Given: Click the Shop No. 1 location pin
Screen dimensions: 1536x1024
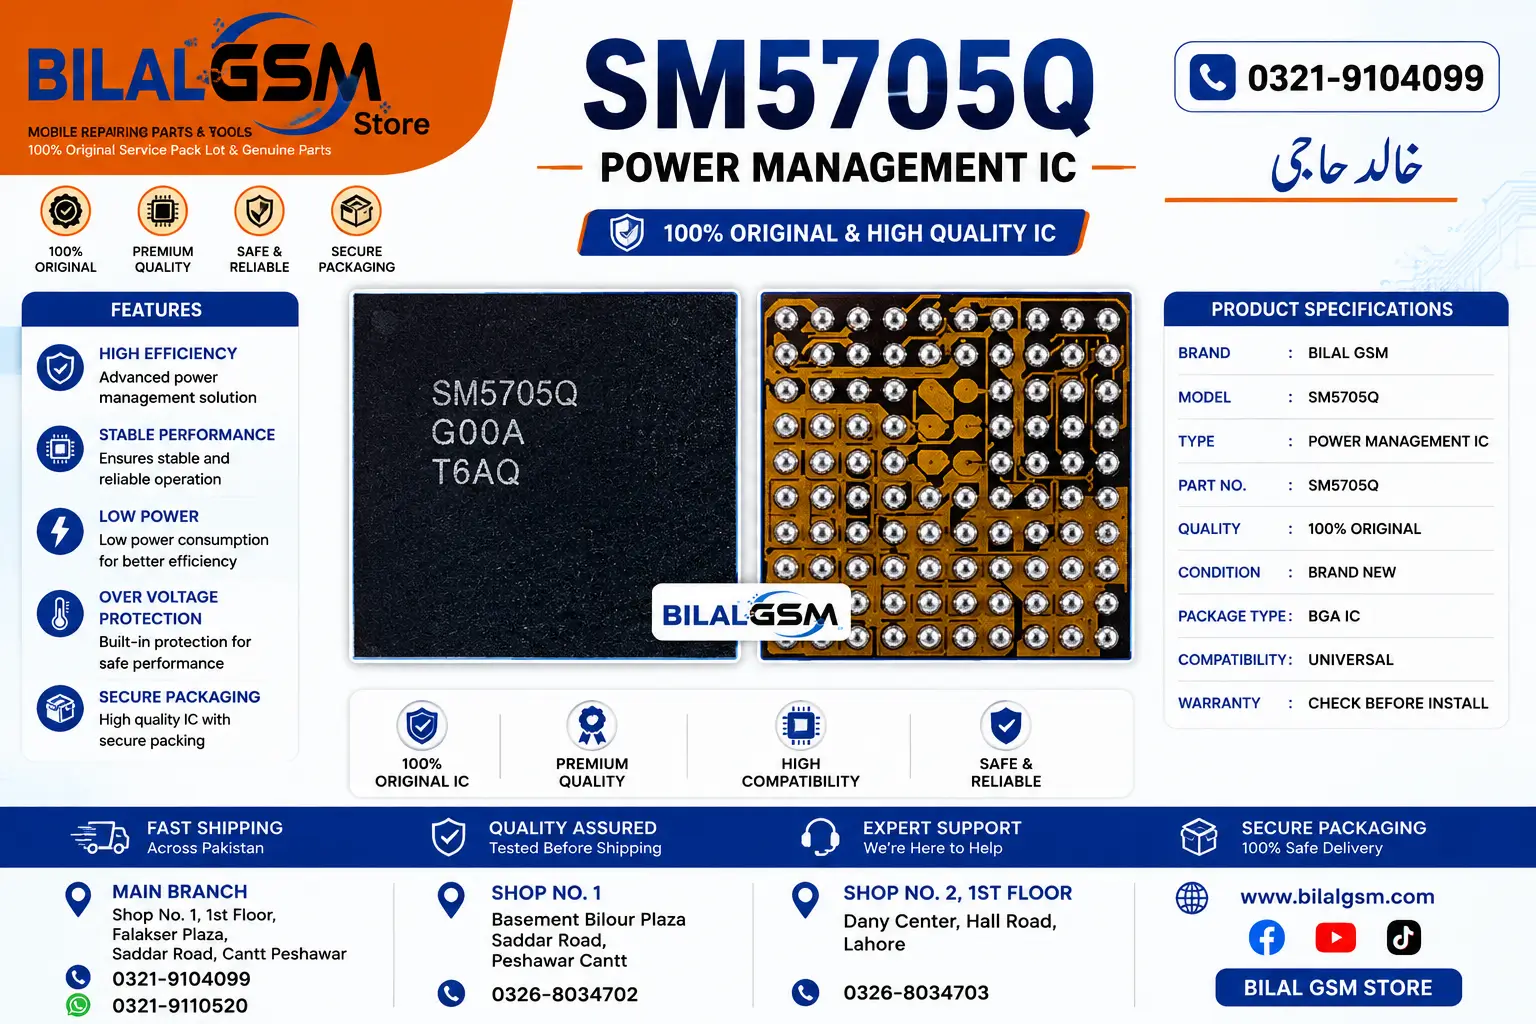Looking at the screenshot, I should [x=452, y=900].
